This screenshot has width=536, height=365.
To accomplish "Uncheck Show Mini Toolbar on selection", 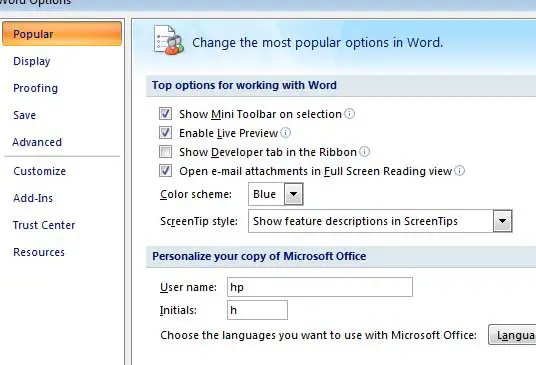I will [x=165, y=113].
